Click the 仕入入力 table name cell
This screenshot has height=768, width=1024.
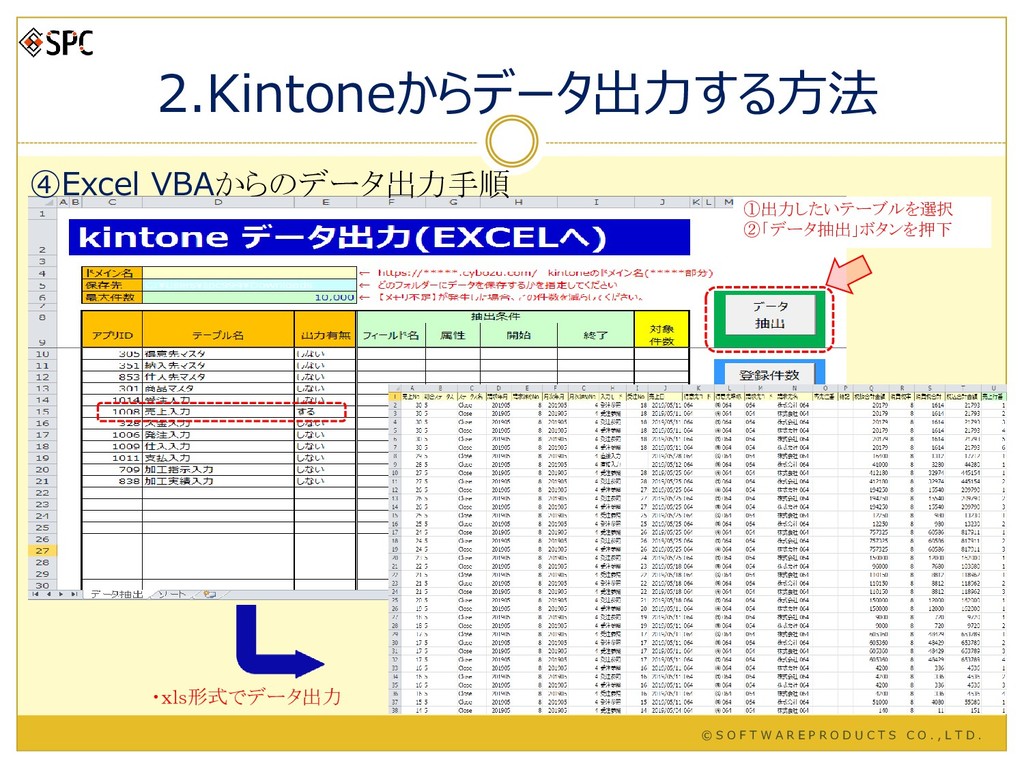218,446
